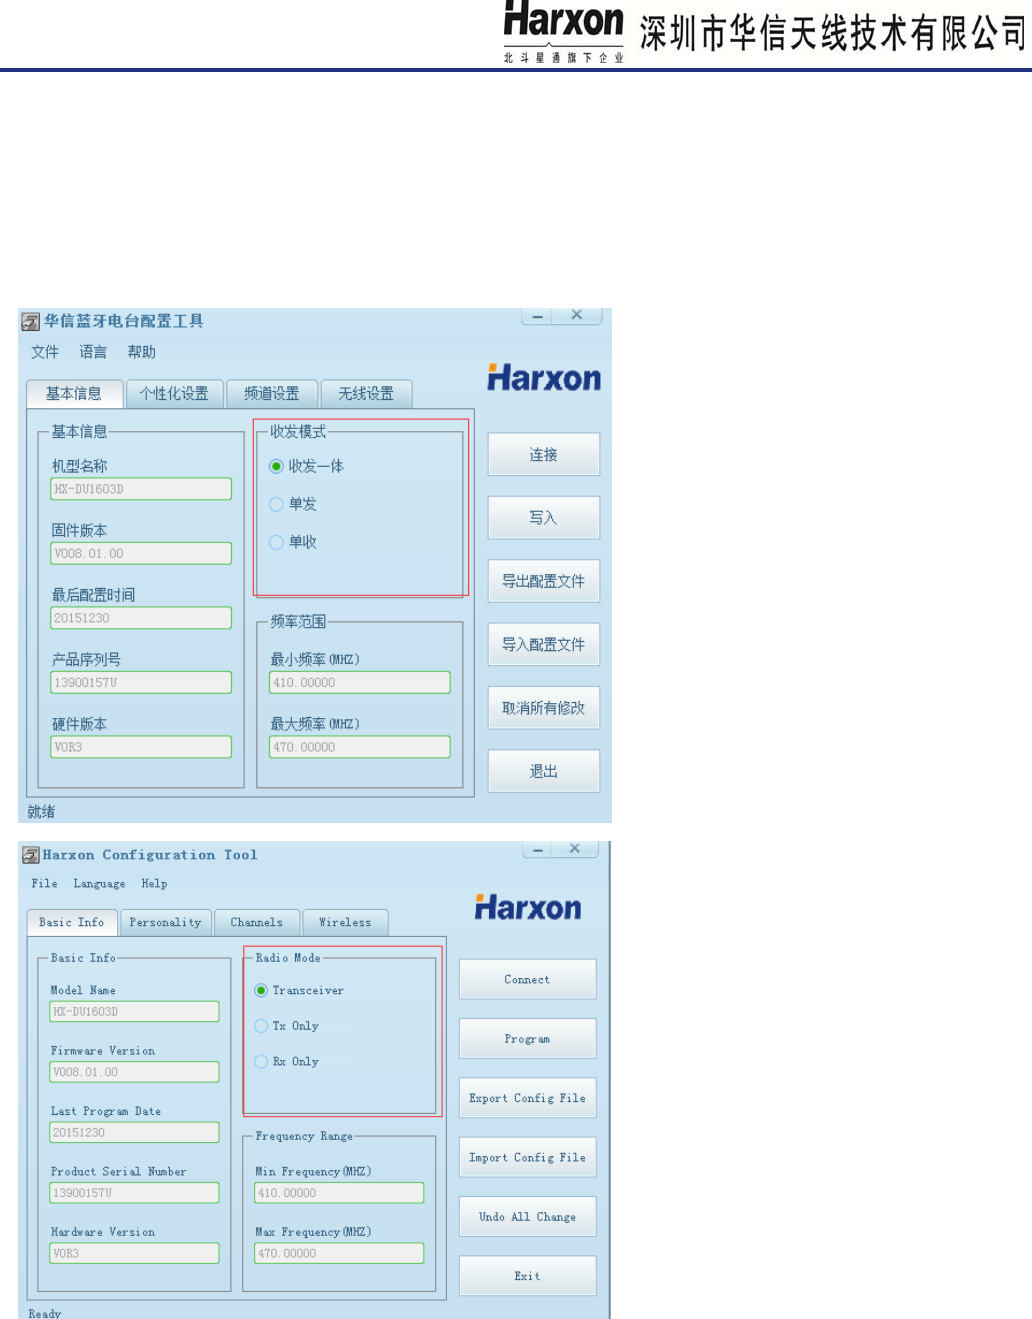Screen dimensions: 1032x1319
Task: Open the File menu
Action: coord(44,884)
